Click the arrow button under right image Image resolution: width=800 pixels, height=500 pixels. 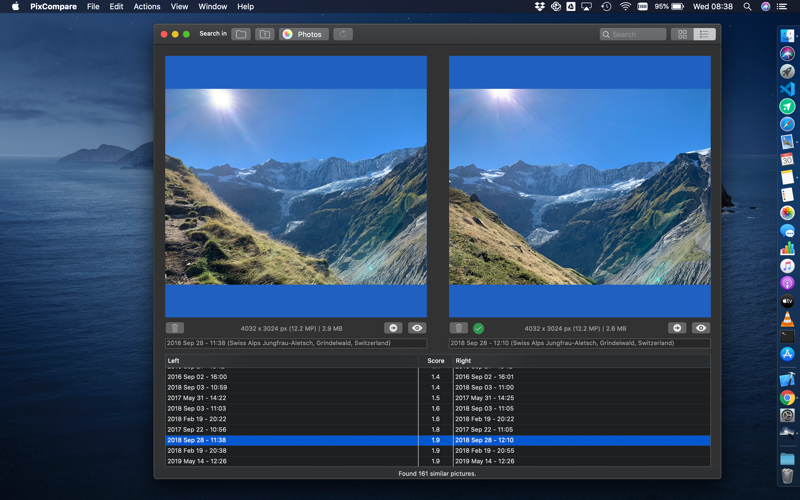click(x=677, y=328)
